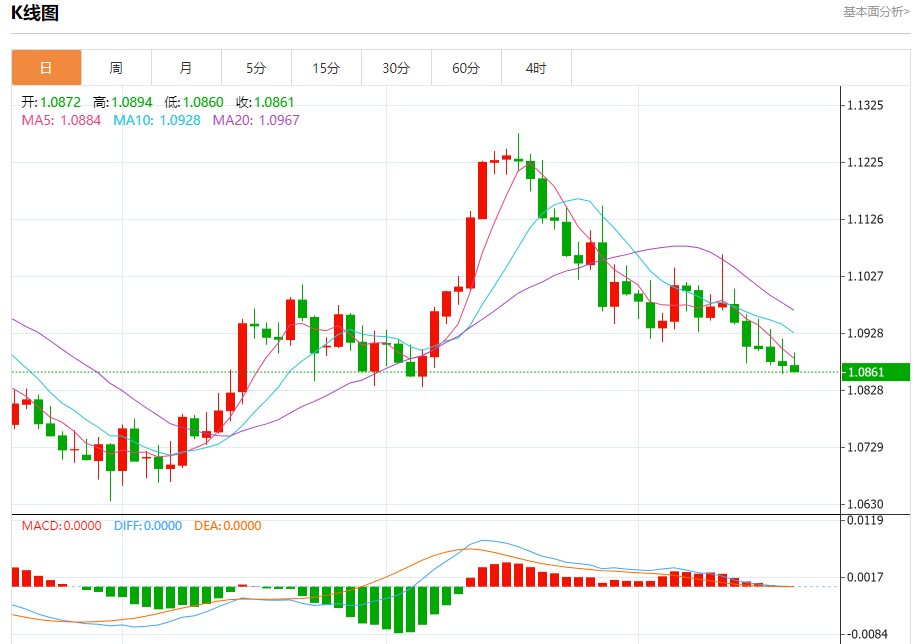
Task: Open the 5分 interval tab
Action: [256, 68]
